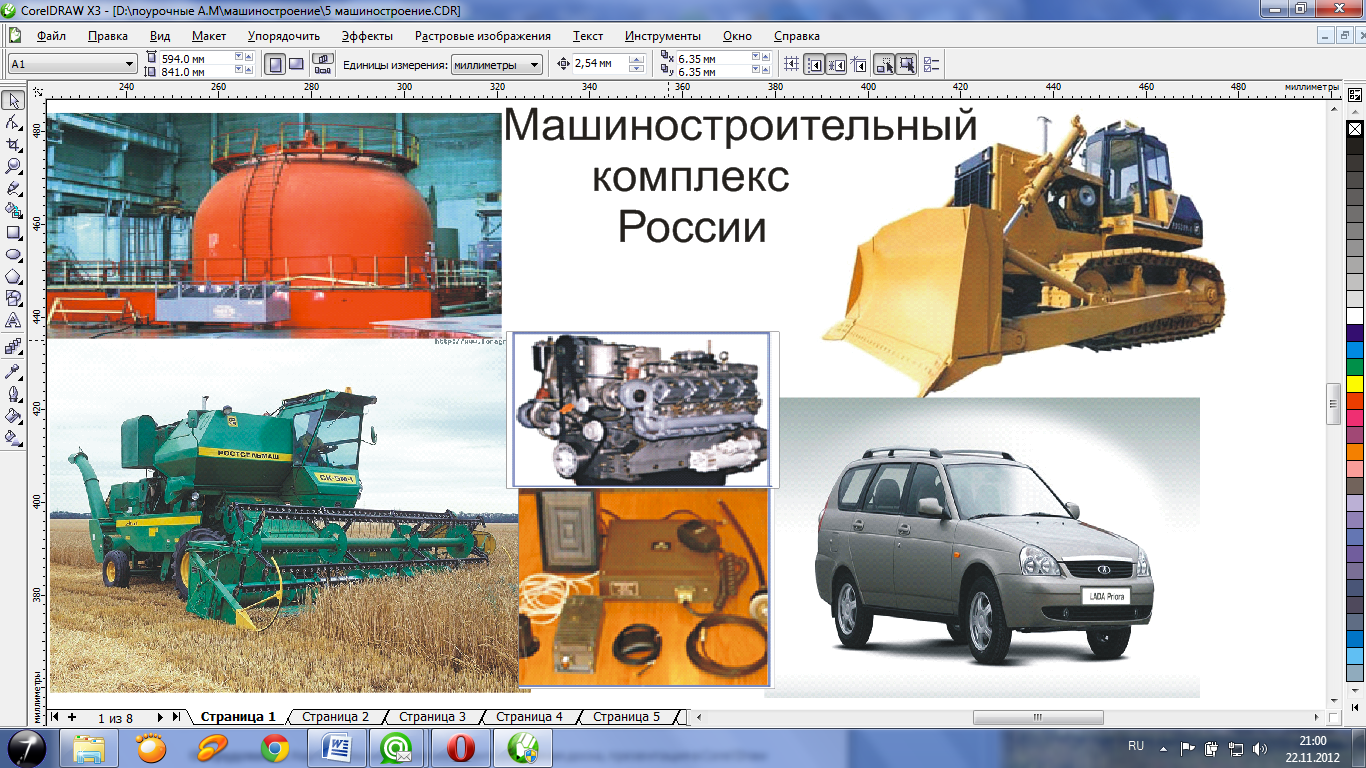Select the Rectangle tool
1366x768 pixels.
(x=14, y=232)
